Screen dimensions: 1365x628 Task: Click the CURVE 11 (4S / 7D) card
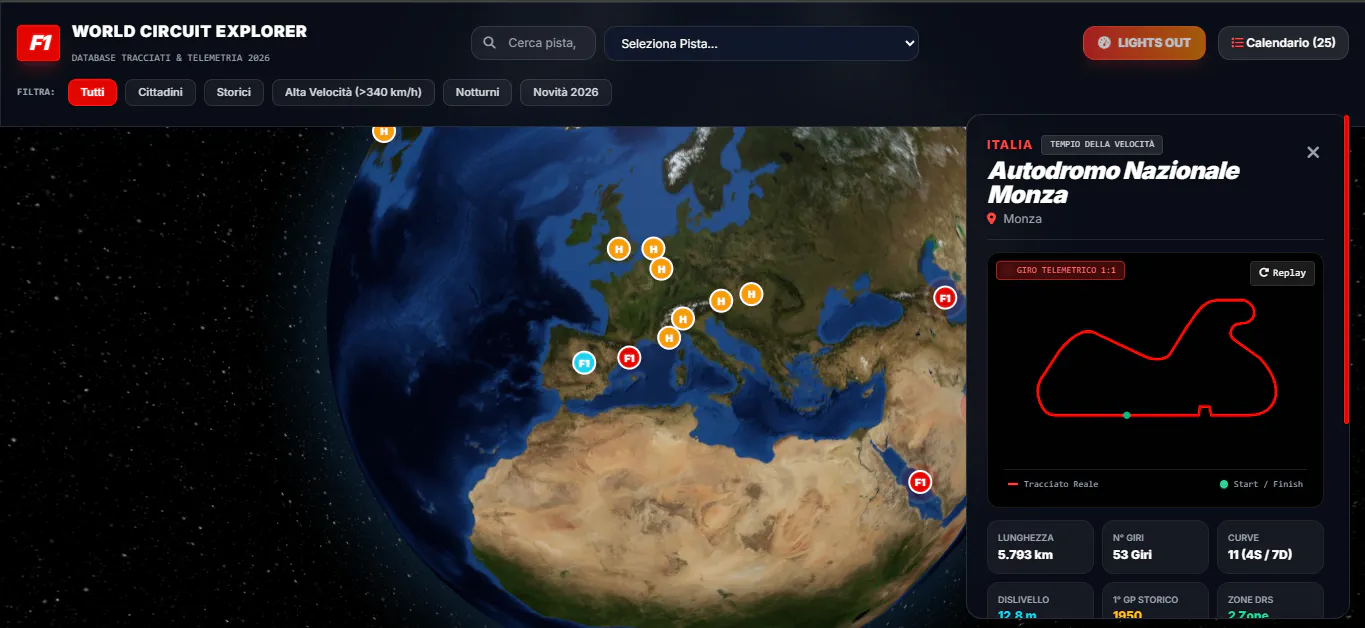[1270, 547]
